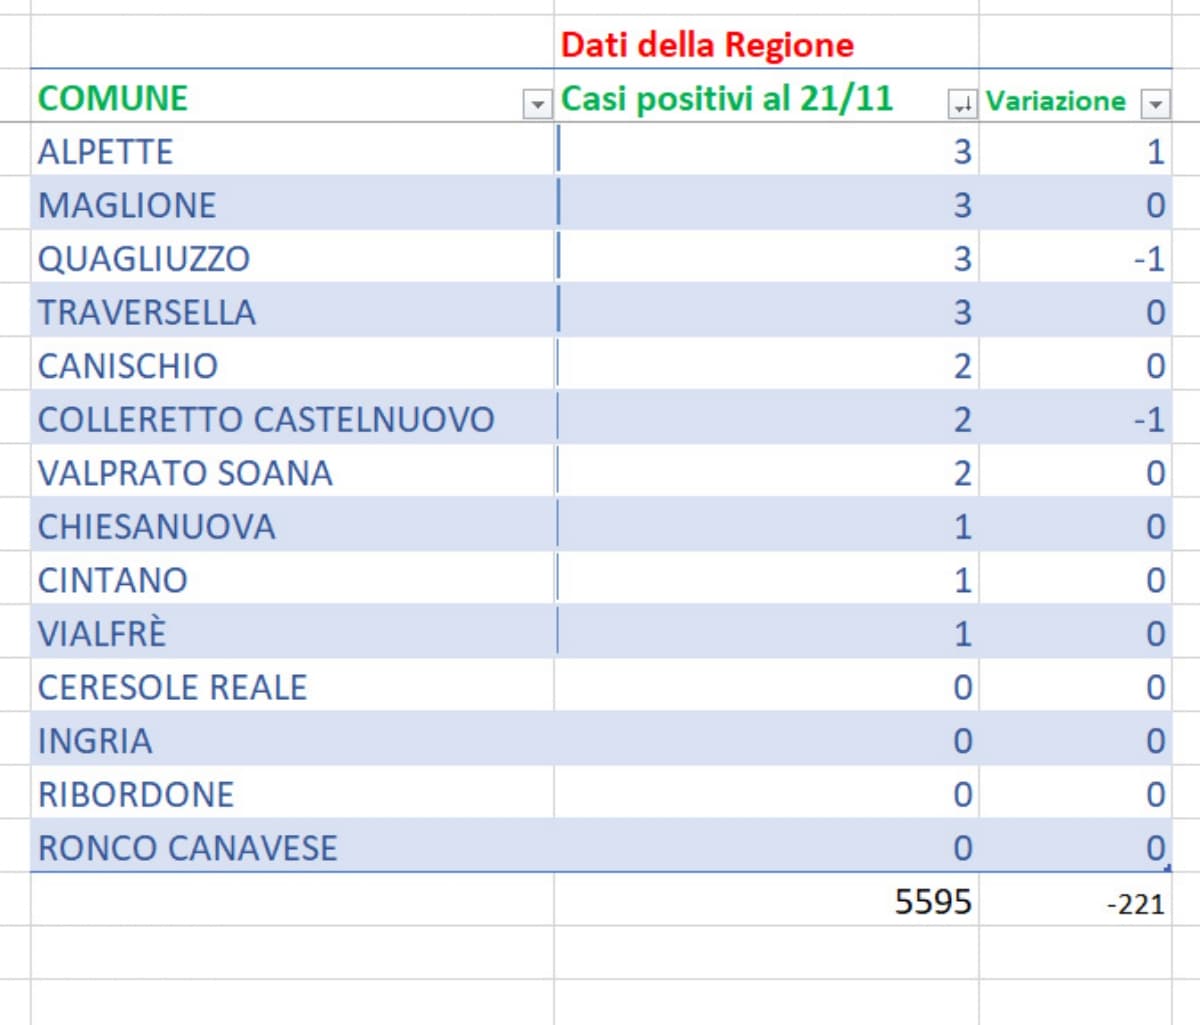Screen dimensions: 1200x1025
Task: Click the COMUNE header cell text
Action: pos(113,98)
